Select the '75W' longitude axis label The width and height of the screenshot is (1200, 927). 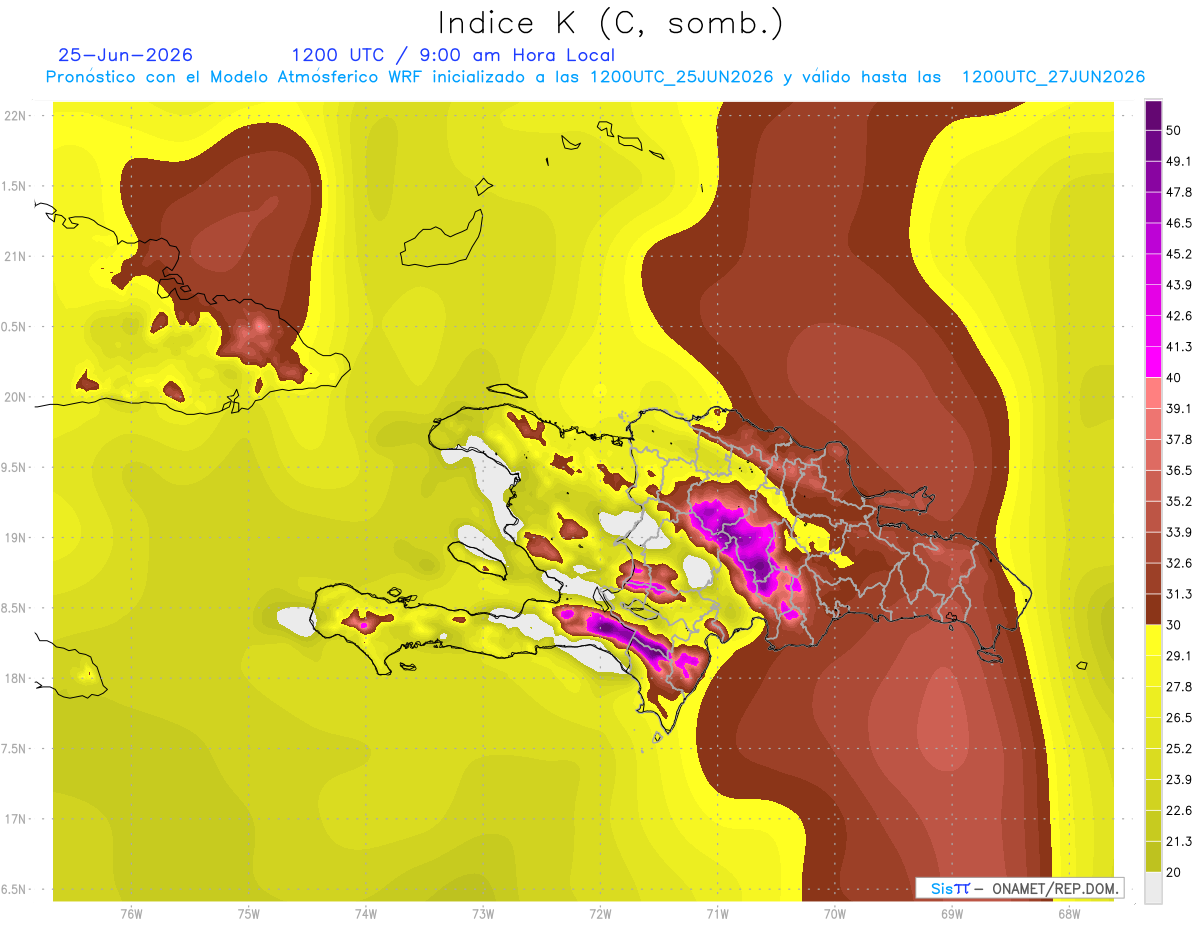[249, 914]
